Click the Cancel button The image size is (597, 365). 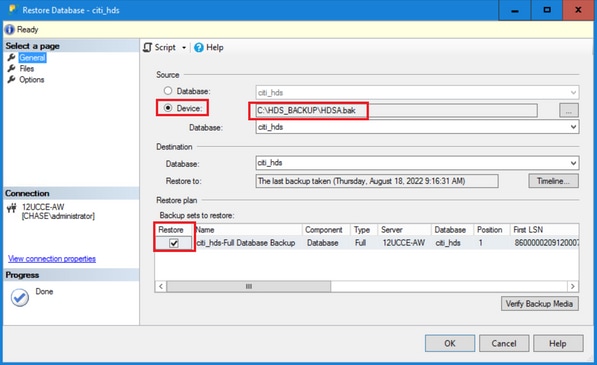pyautogui.click(x=504, y=343)
